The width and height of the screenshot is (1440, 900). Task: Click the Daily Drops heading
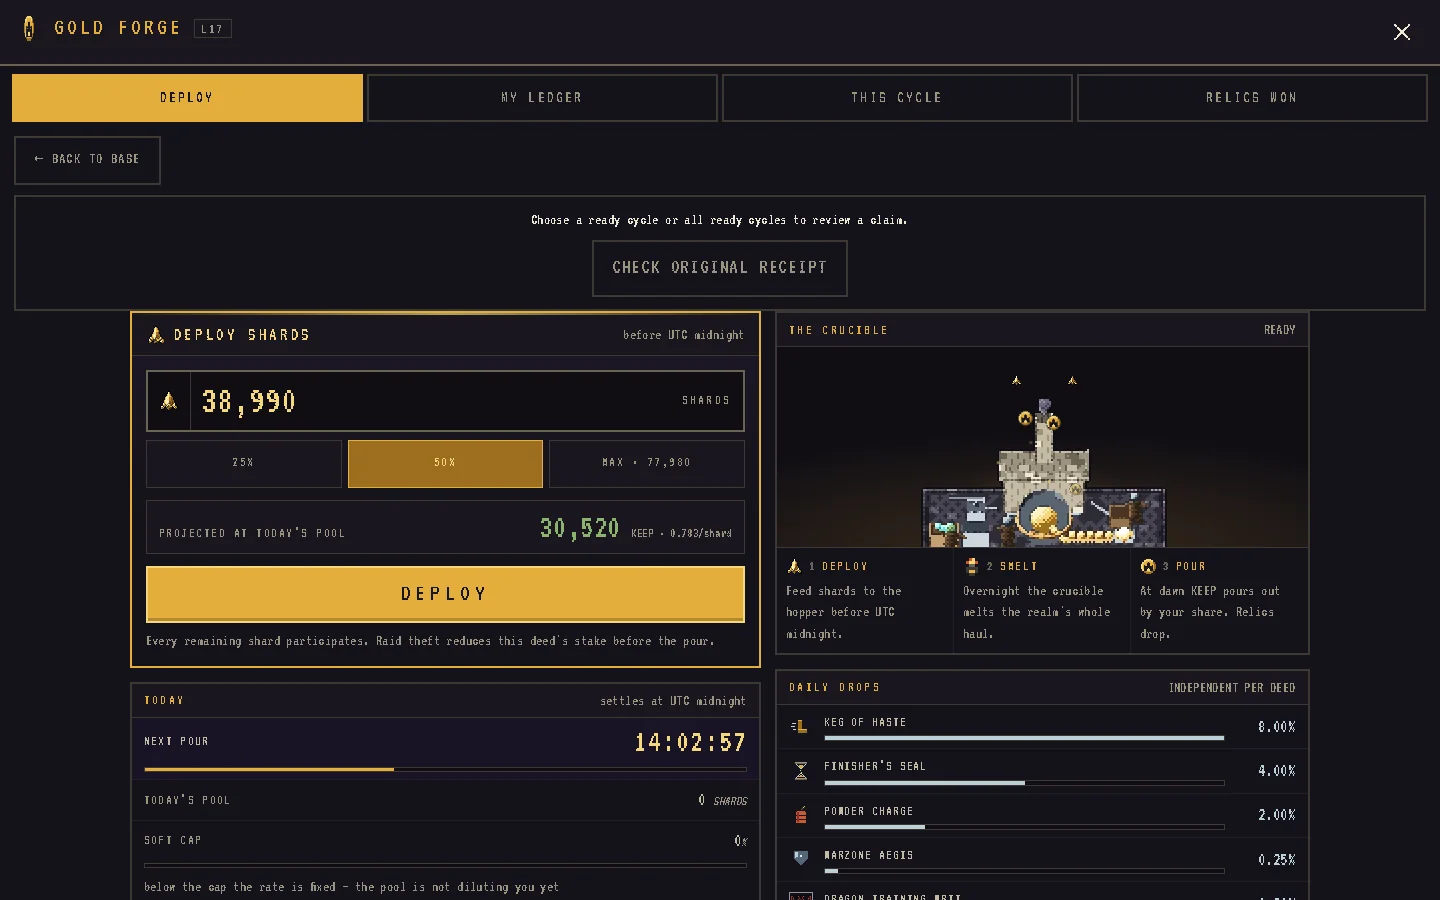point(835,688)
